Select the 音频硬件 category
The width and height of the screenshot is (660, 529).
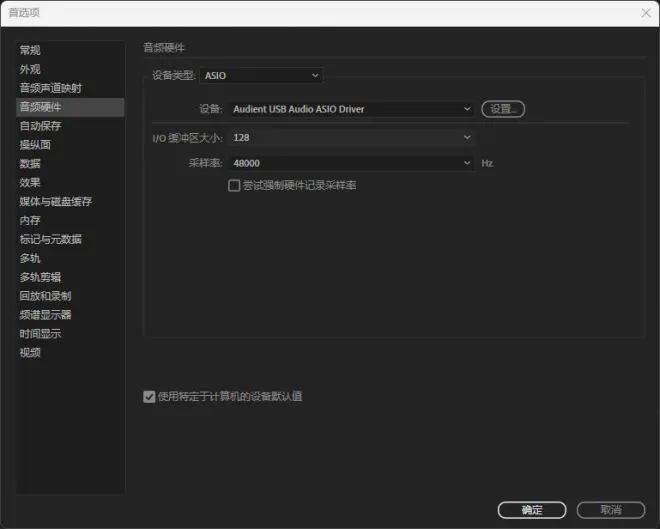[70, 107]
